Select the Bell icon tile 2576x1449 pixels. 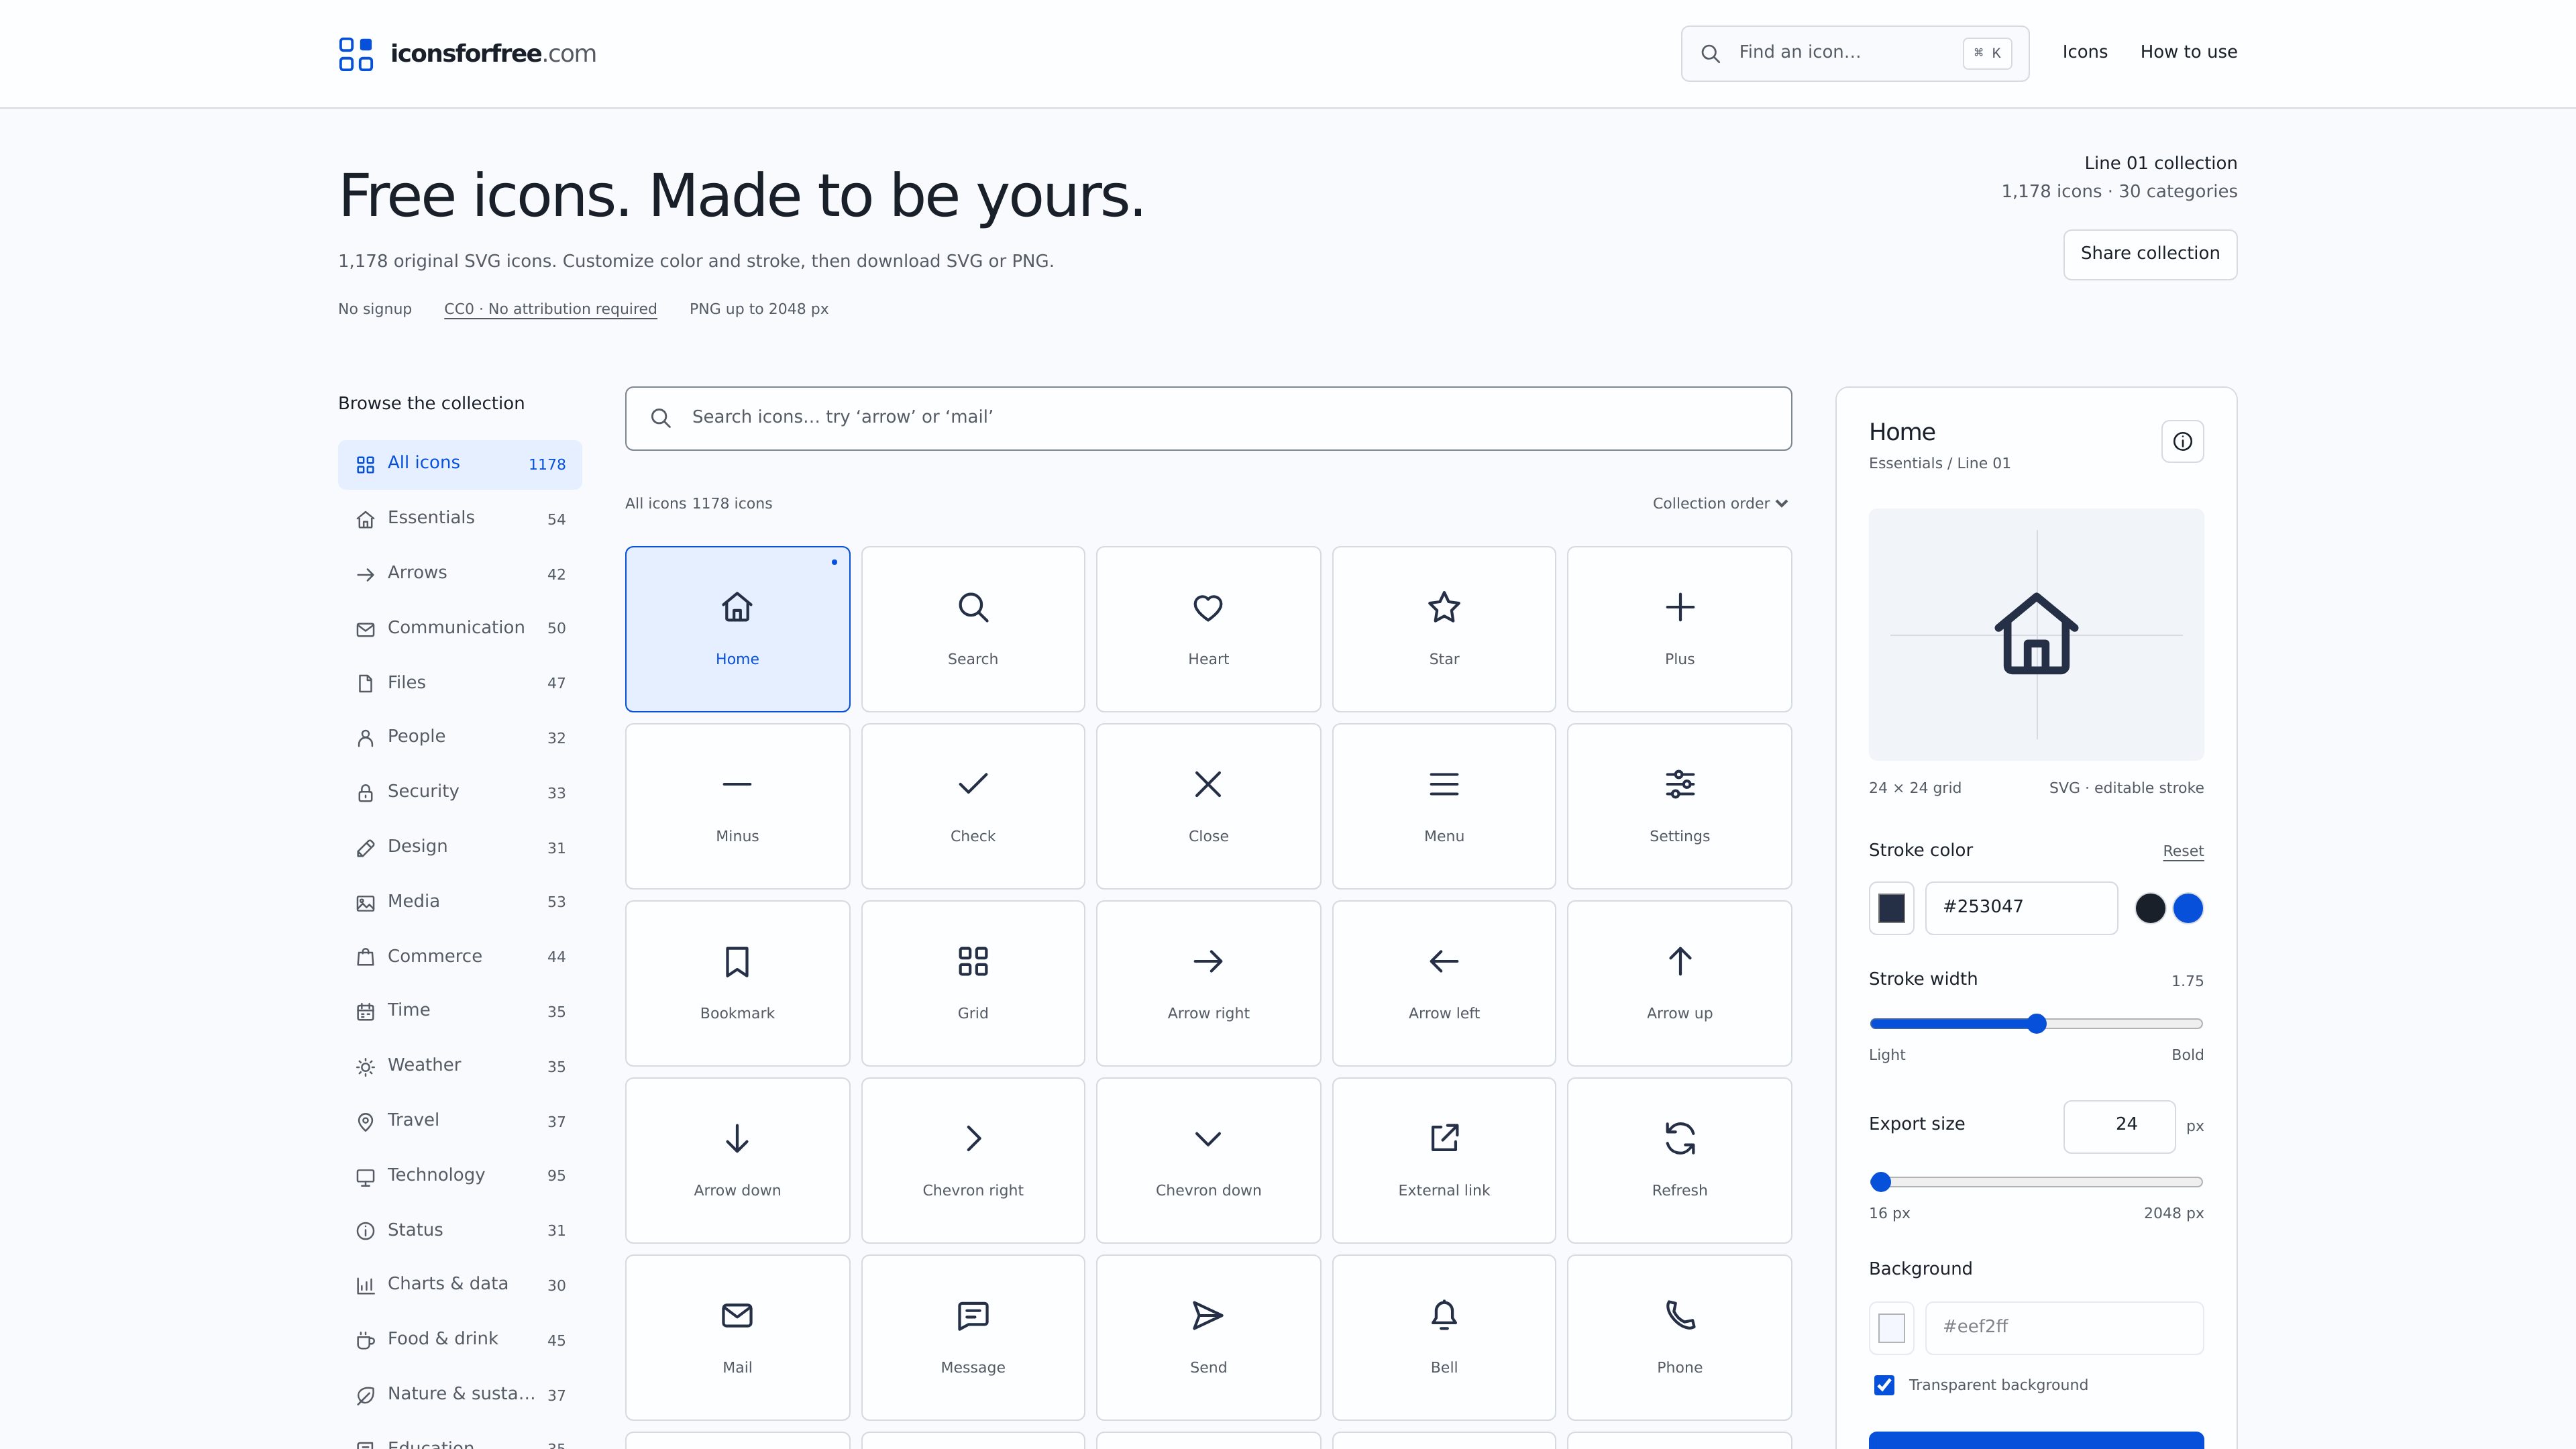click(x=1444, y=1337)
